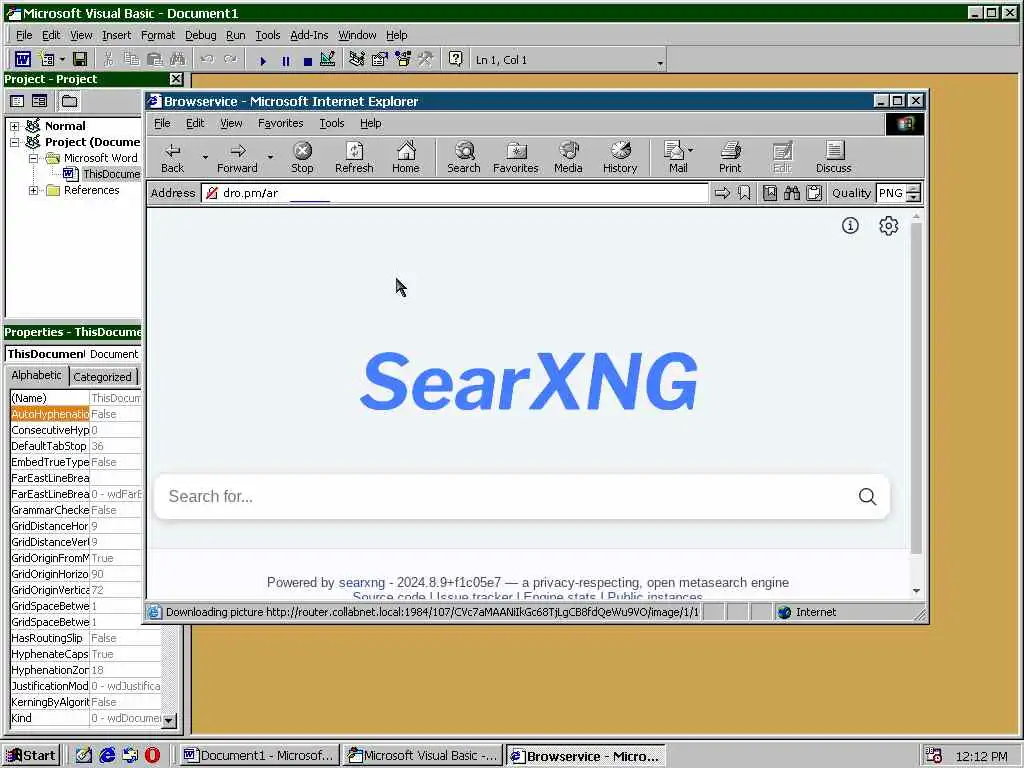
Task: Click the IE Media toolbar button
Action: (x=568, y=158)
